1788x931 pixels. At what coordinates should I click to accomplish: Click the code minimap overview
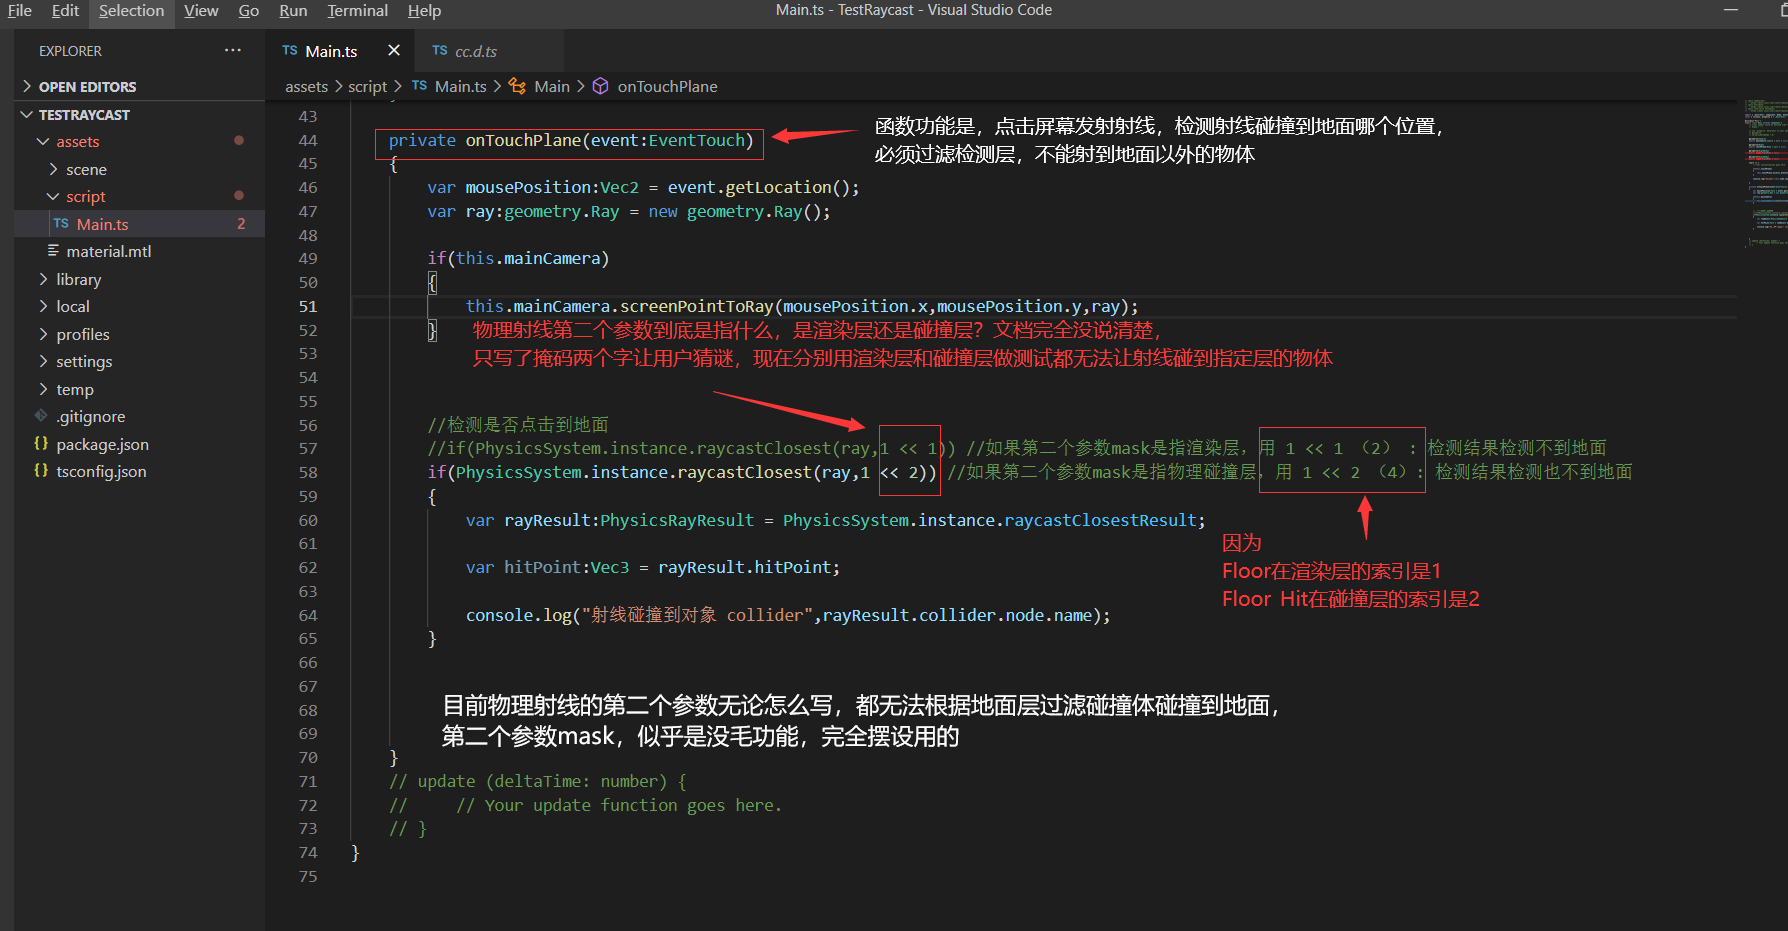tap(1764, 170)
